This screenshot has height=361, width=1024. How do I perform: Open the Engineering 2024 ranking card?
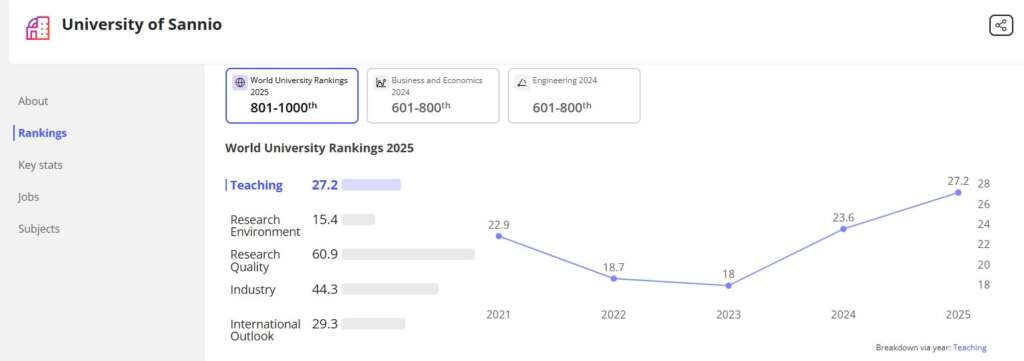(x=574, y=95)
